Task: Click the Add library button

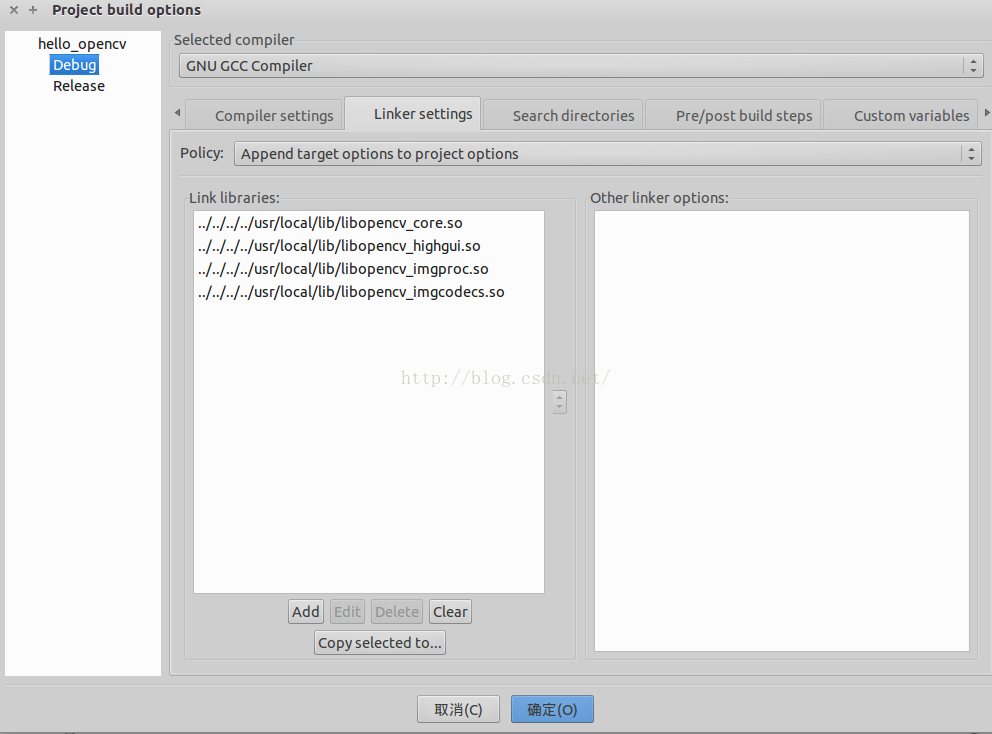Action: pyautogui.click(x=306, y=612)
